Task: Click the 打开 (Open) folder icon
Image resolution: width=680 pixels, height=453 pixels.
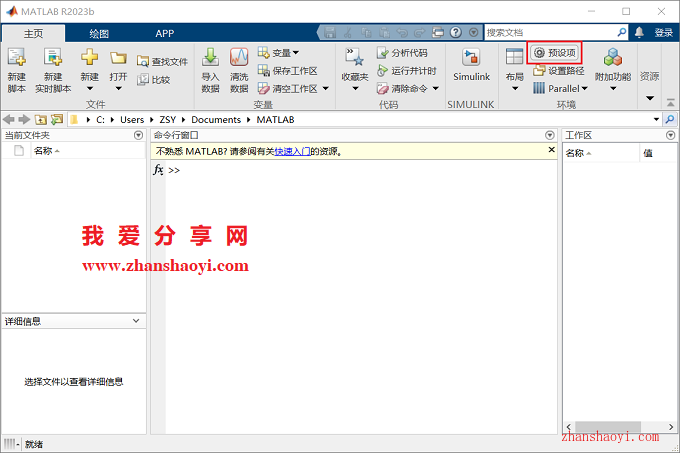Action: tap(118, 58)
